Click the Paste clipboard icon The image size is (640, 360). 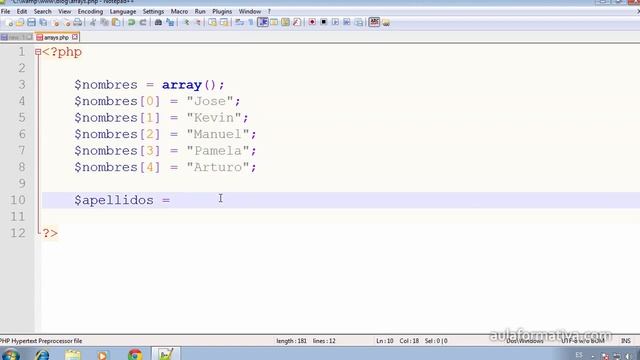pos(116,22)
